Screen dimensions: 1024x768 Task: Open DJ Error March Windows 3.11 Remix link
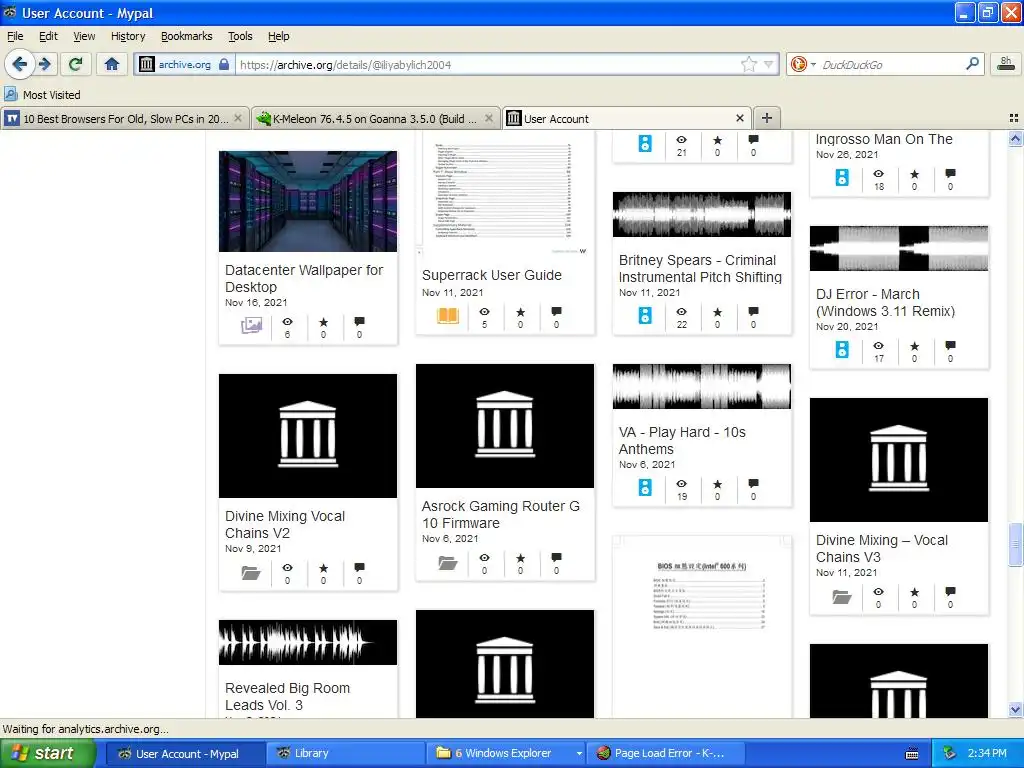(x=885, y=302)
